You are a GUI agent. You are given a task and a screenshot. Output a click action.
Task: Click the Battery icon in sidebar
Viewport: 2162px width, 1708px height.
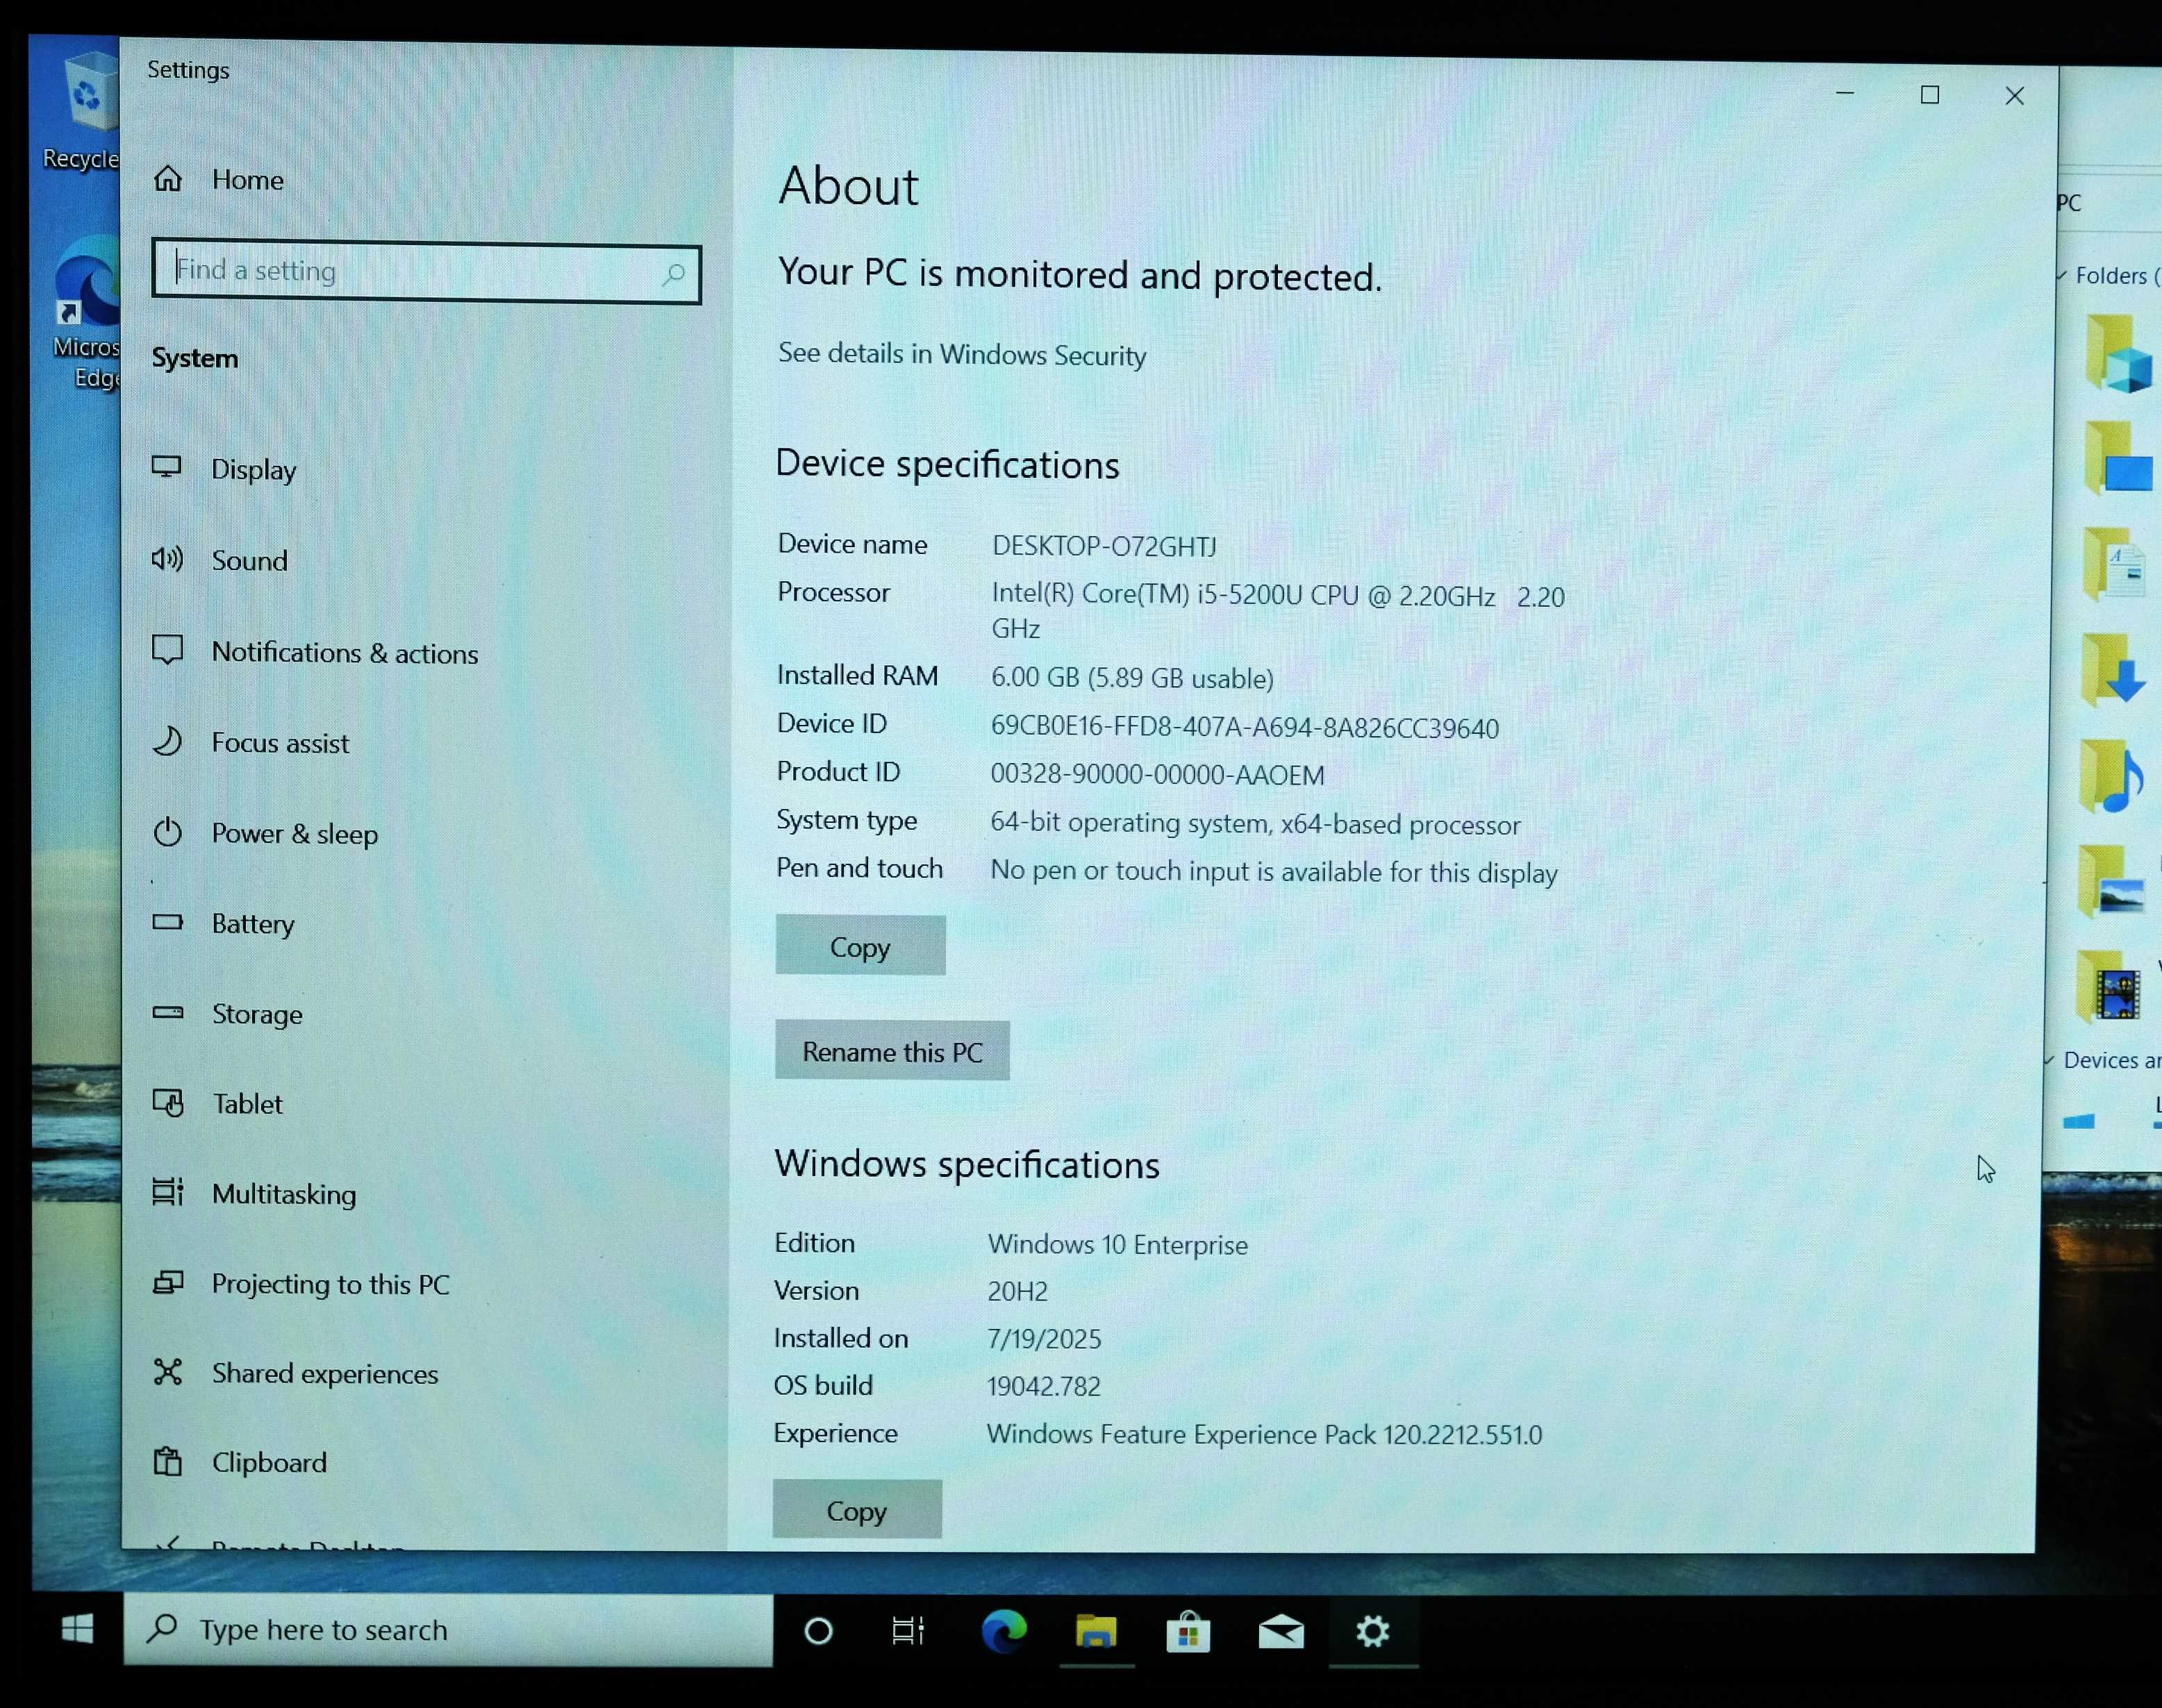(x=167, y=922)
